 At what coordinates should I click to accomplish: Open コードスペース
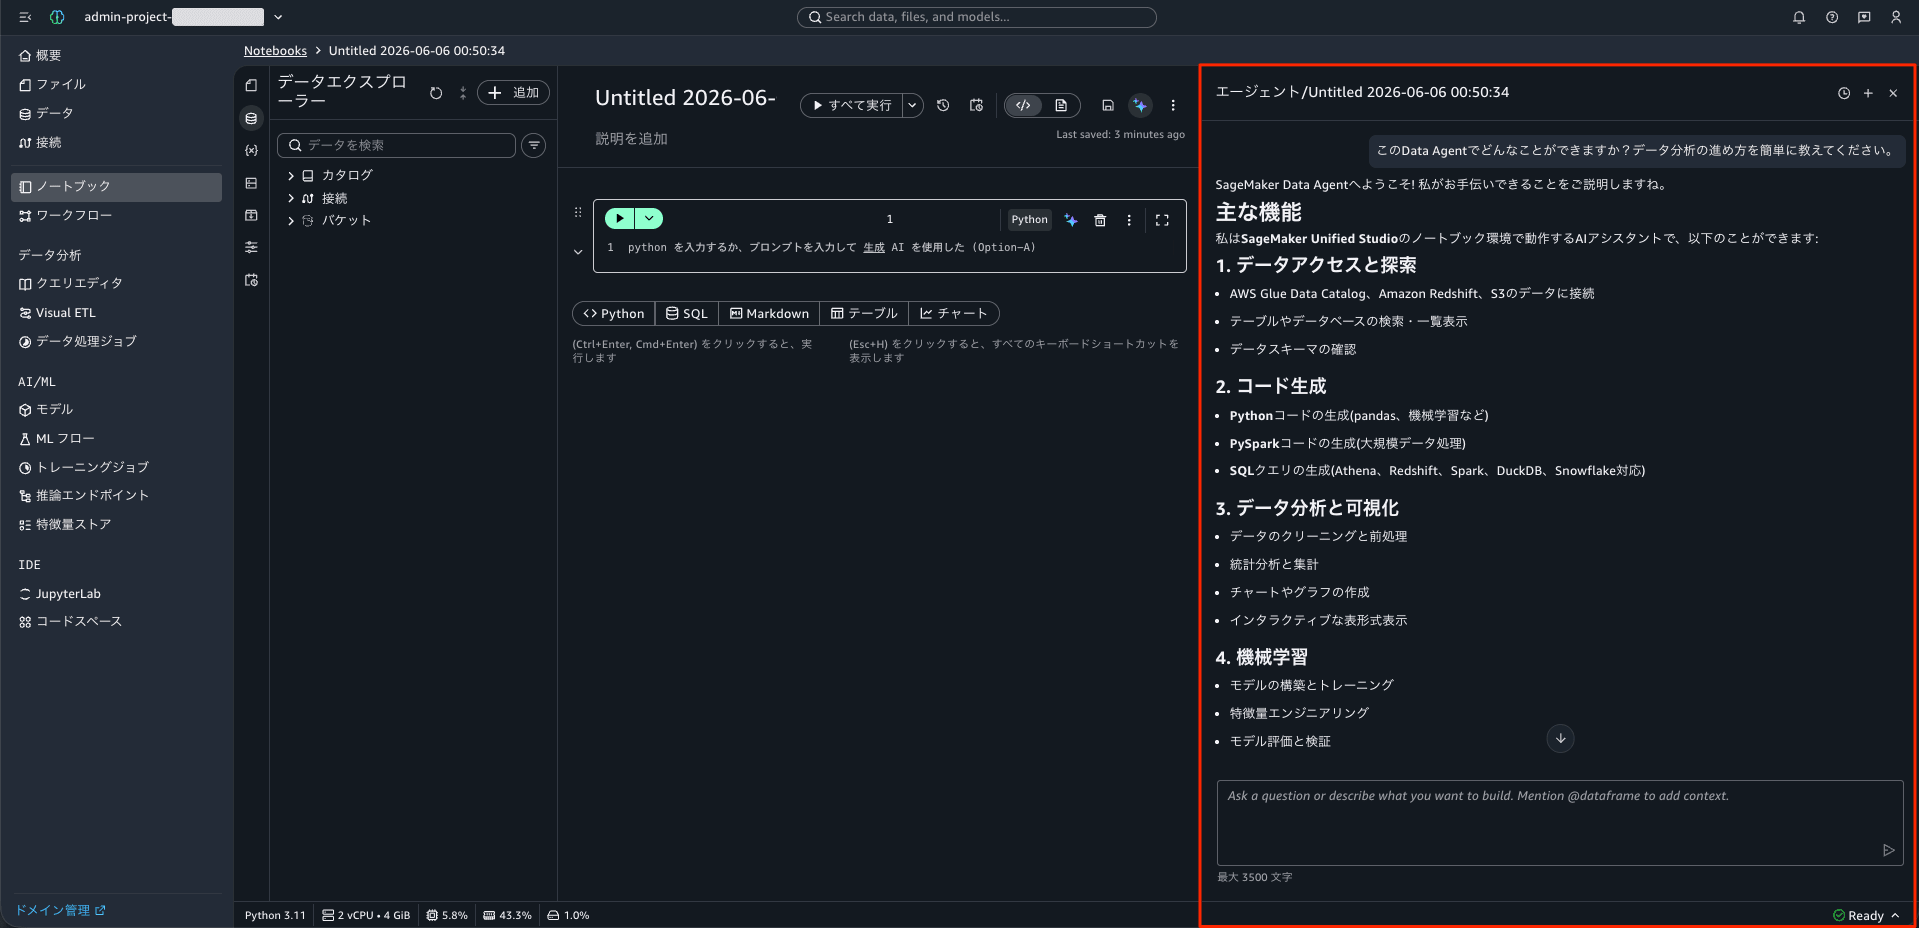click(x=70, y=622)
